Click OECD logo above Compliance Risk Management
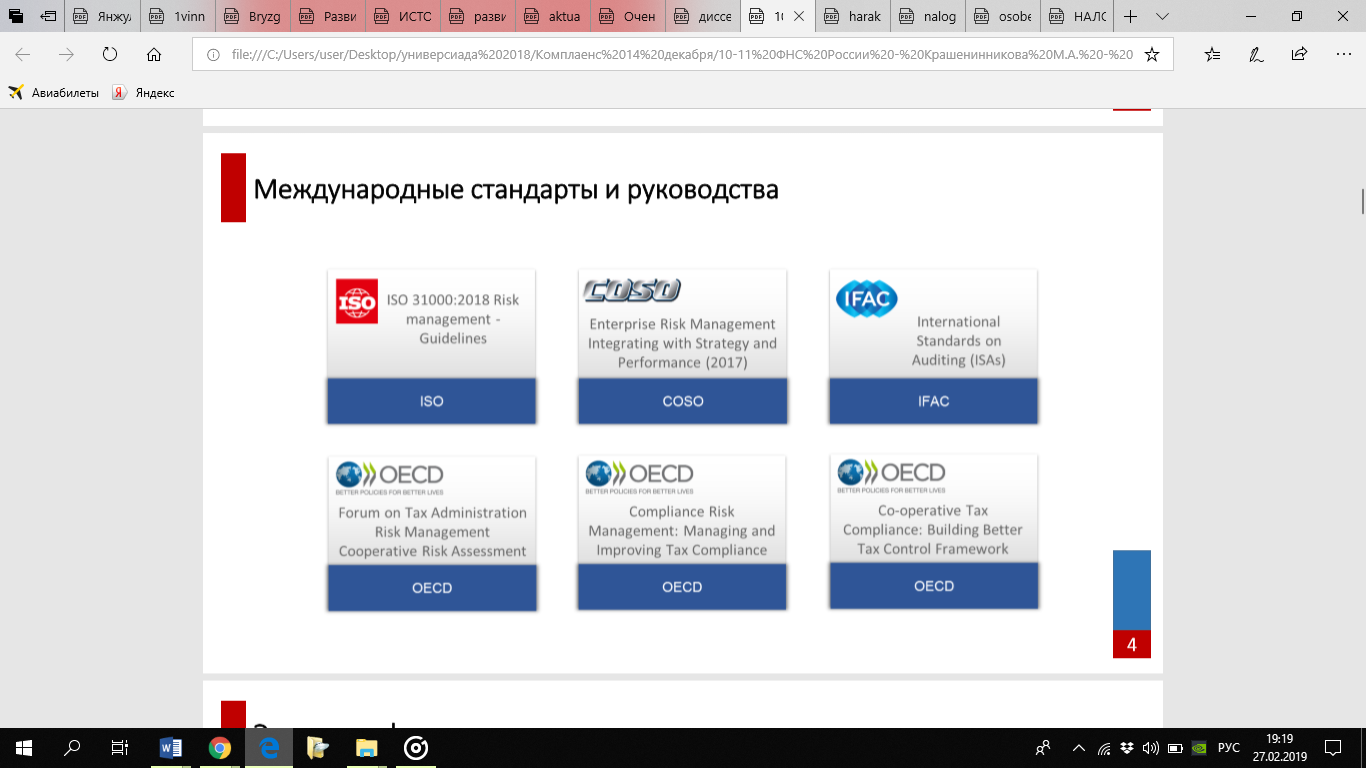The height and width of the screenshot is (768, 1366). (x=640, y=477)
